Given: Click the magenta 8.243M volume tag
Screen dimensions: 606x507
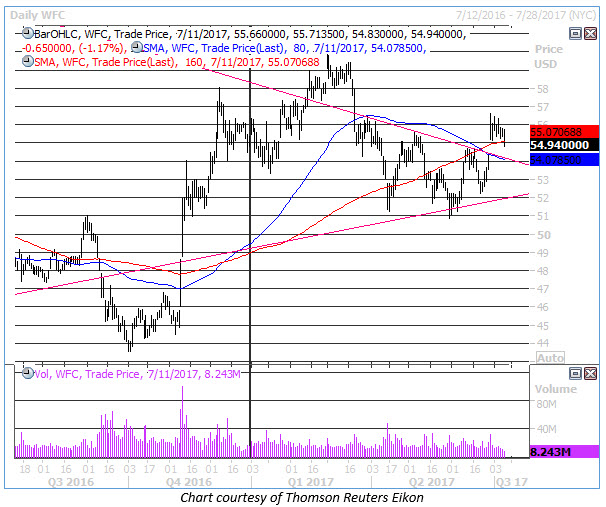Looking at the screenshot, I should pyautogui.click(x=564, y=451).
